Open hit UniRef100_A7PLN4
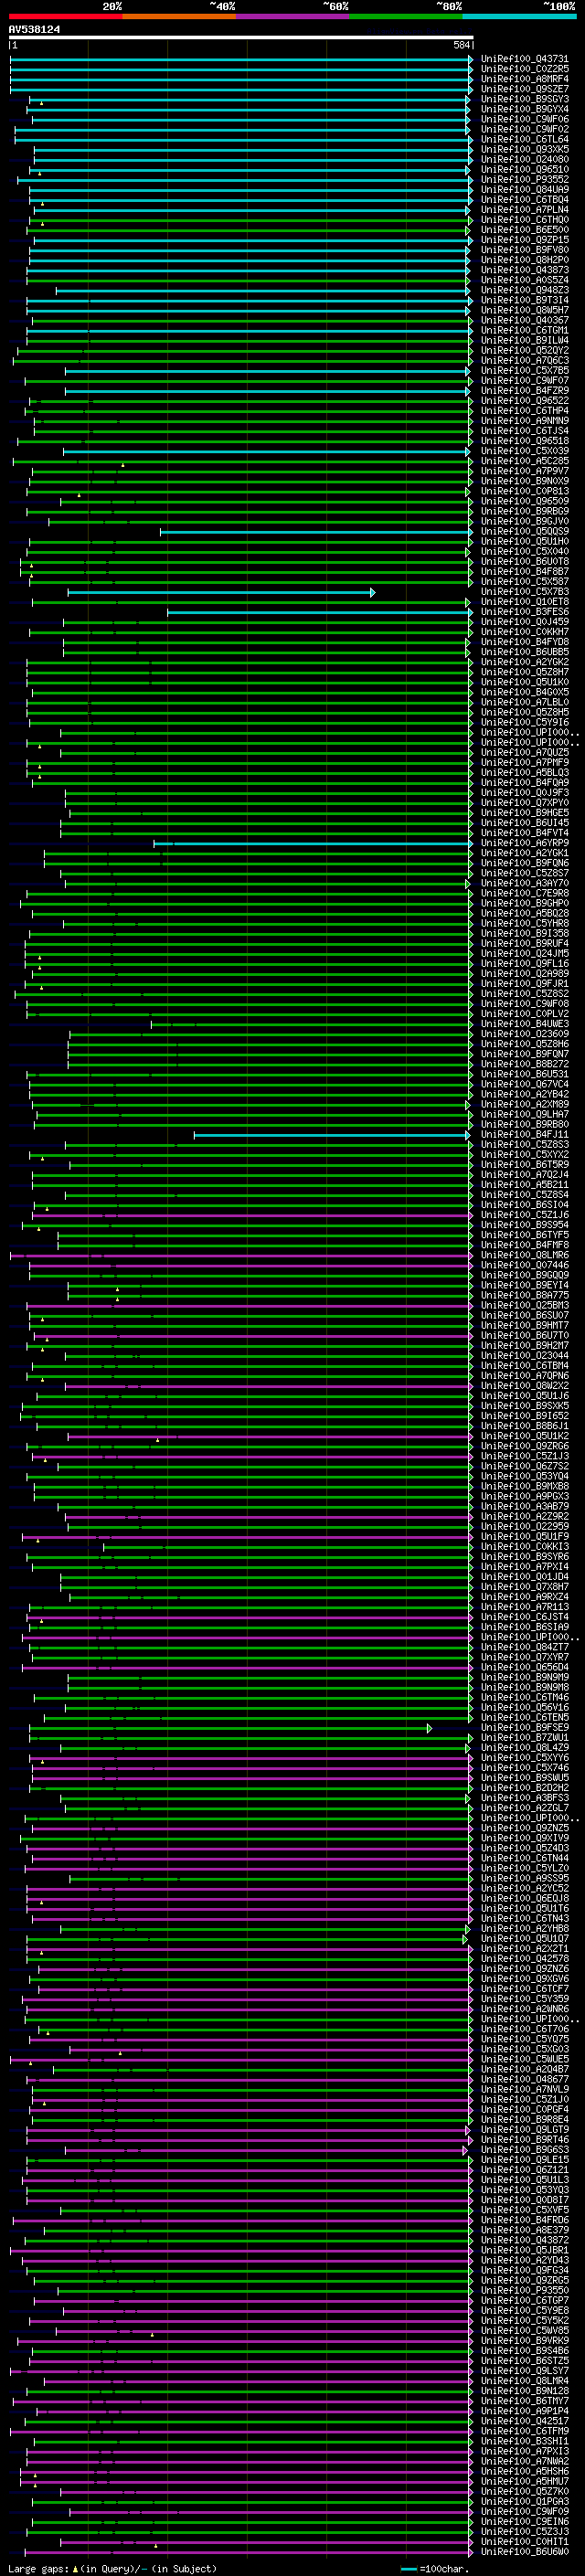The width and height of the screenshot is (585, 2576). click(x=524, y=209)
